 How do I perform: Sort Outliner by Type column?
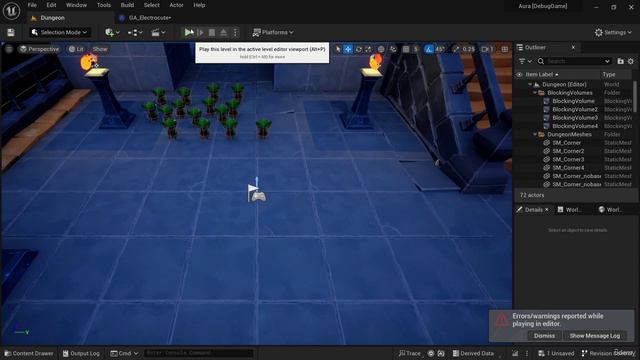(609, 75)
